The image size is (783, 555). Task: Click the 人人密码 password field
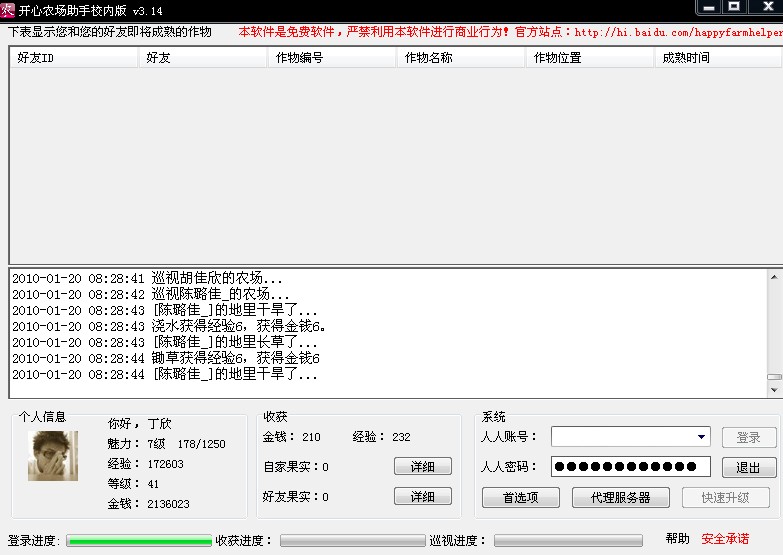point(630,467)
